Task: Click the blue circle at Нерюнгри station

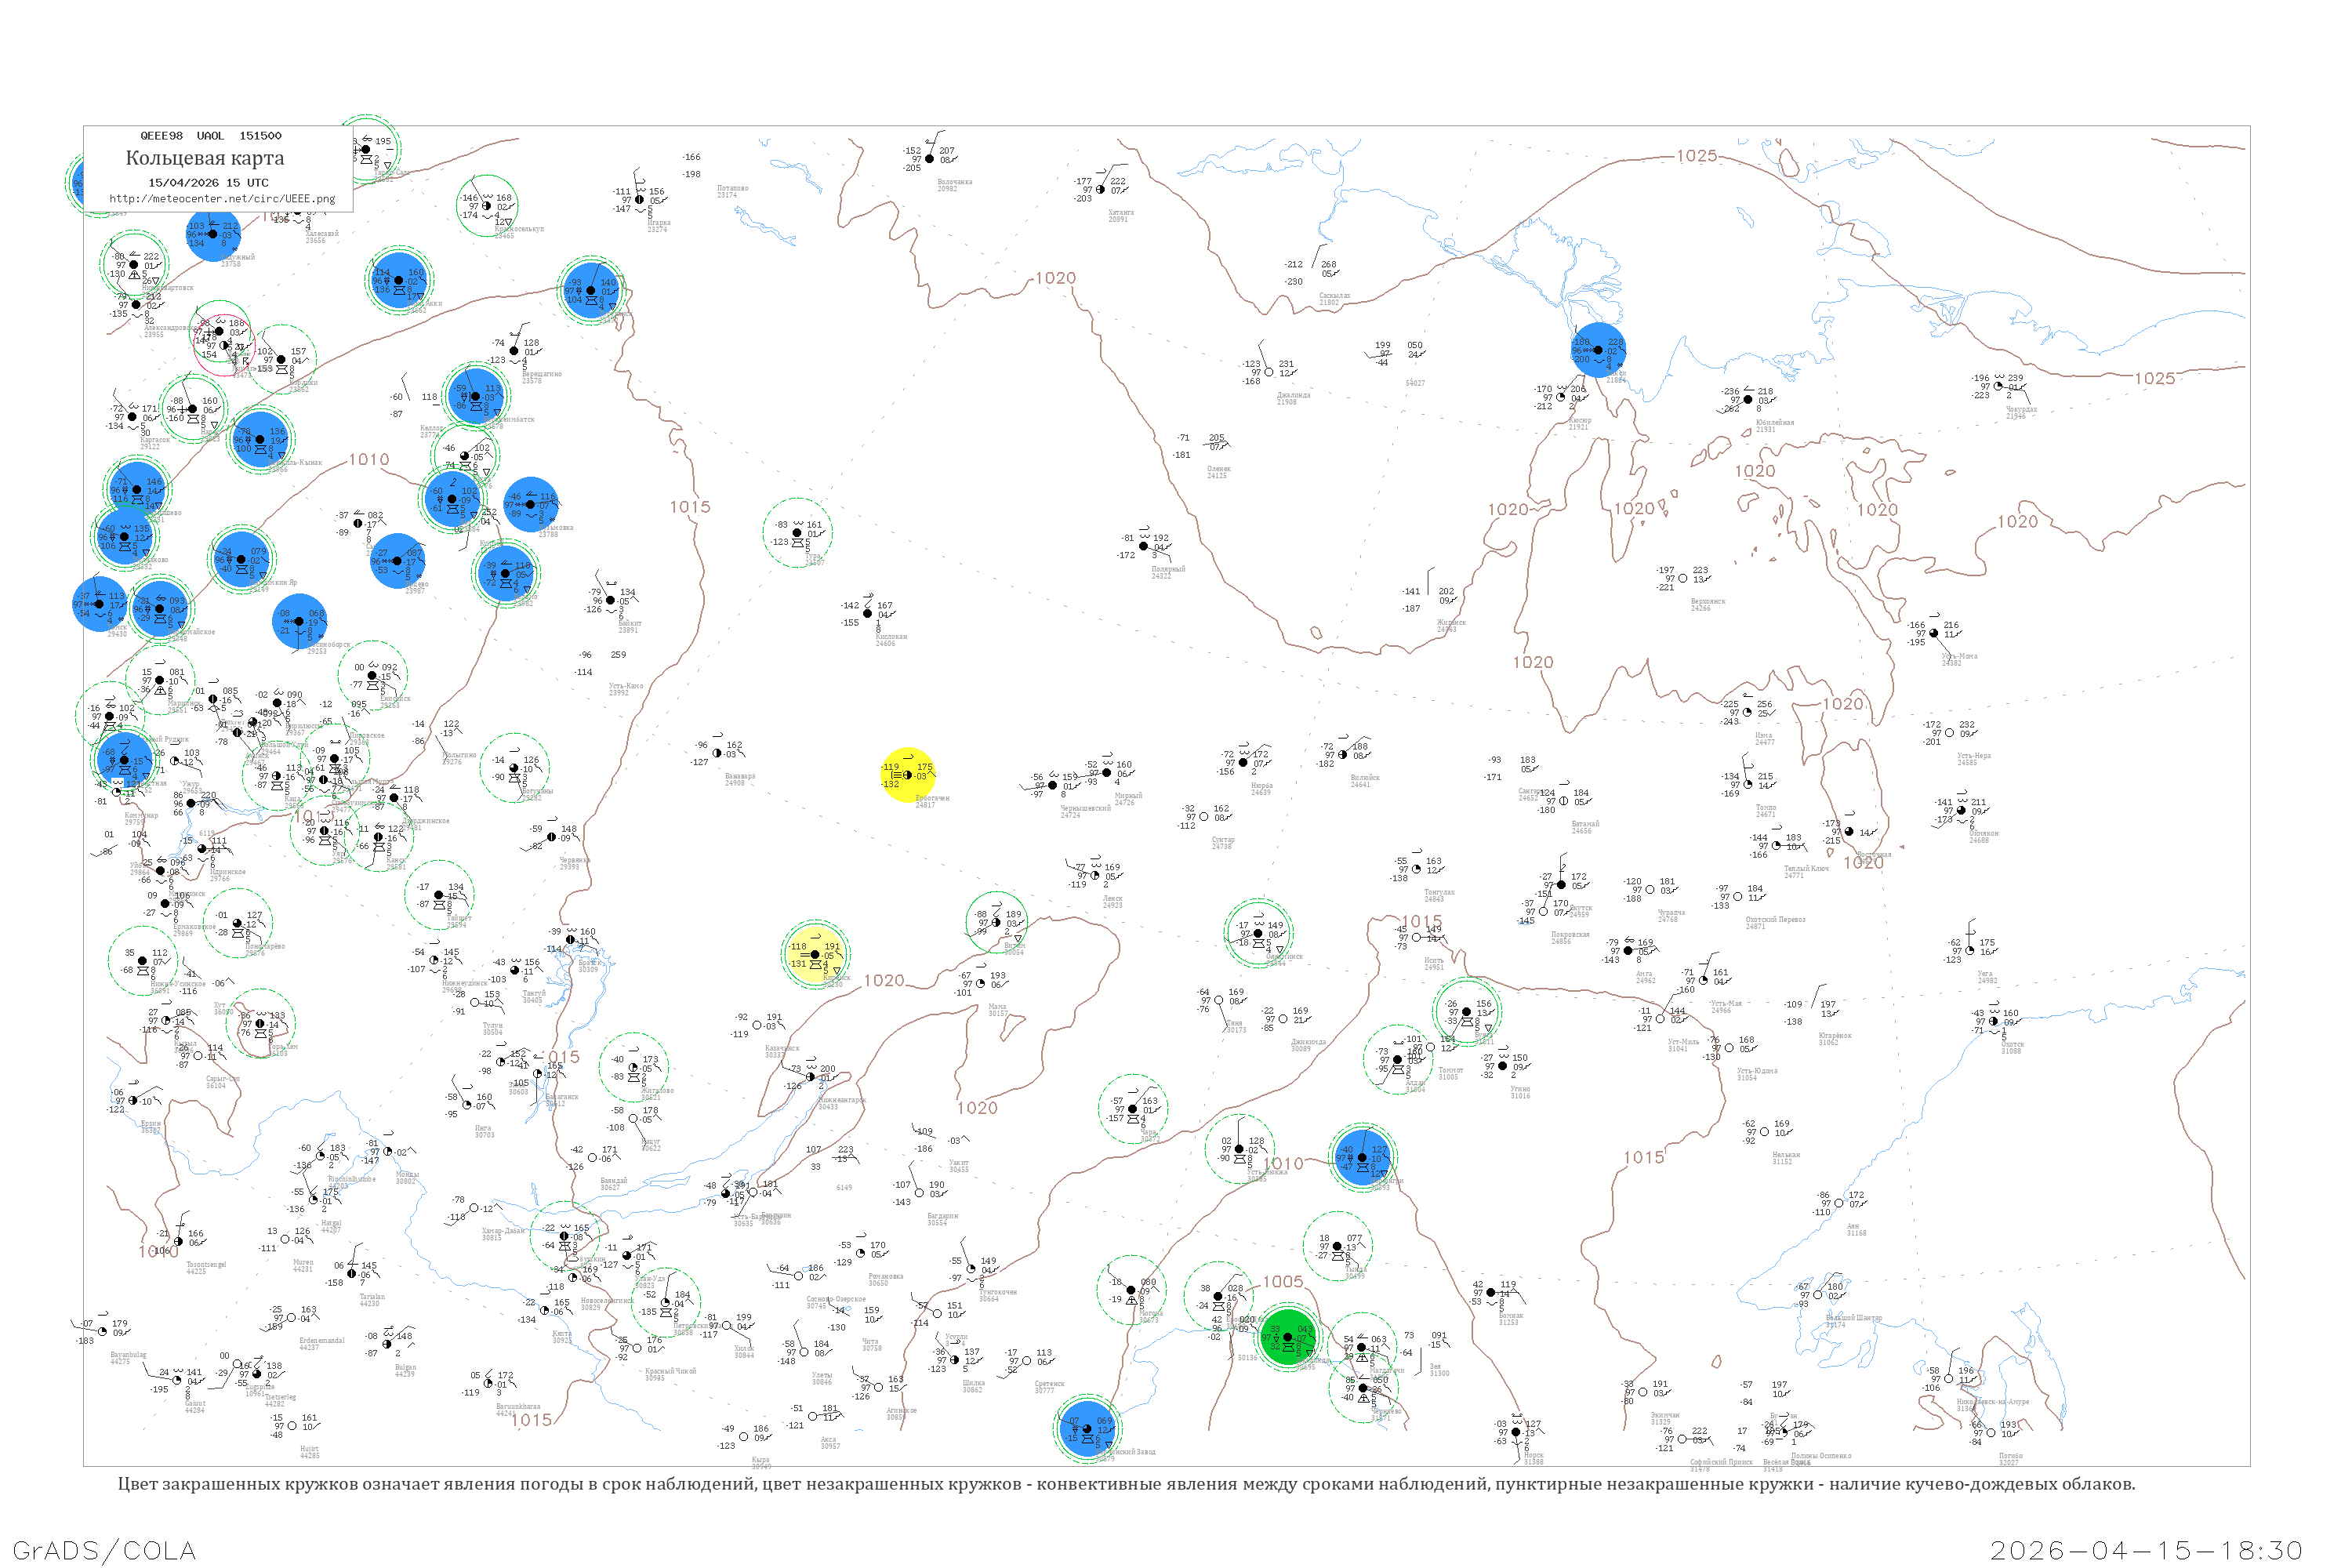Action: tap(1362, 1157)
